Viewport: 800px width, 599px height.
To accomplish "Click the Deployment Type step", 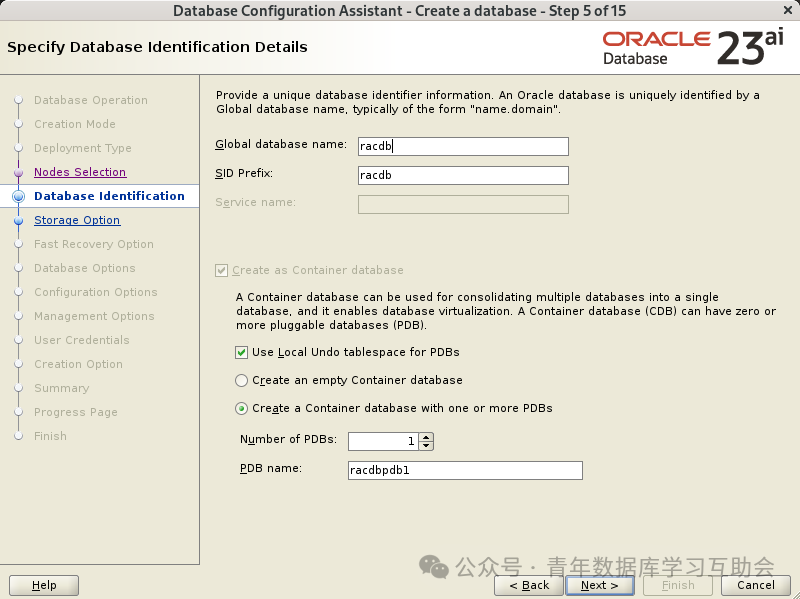I will 83,148.
